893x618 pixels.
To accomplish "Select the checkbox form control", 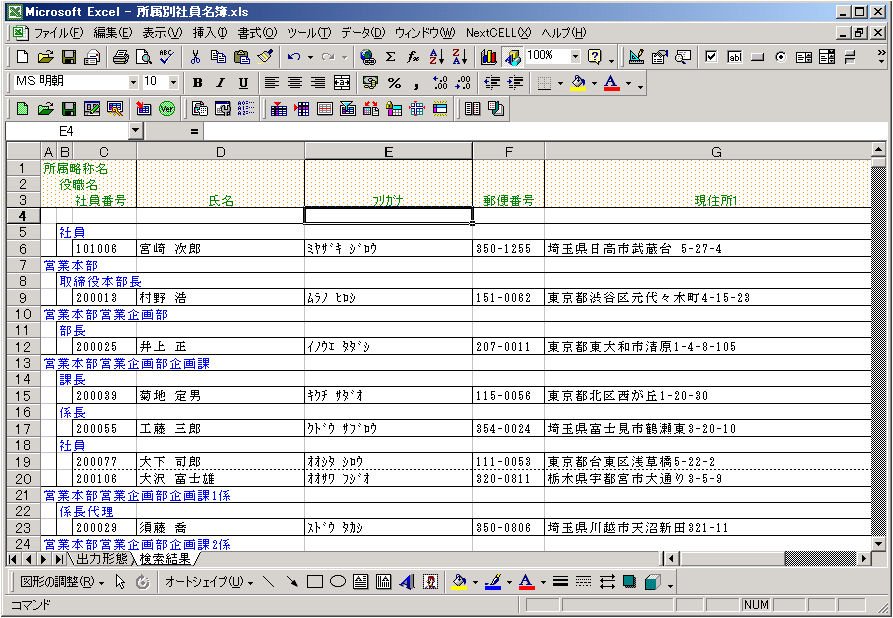I will pos(711,56).
